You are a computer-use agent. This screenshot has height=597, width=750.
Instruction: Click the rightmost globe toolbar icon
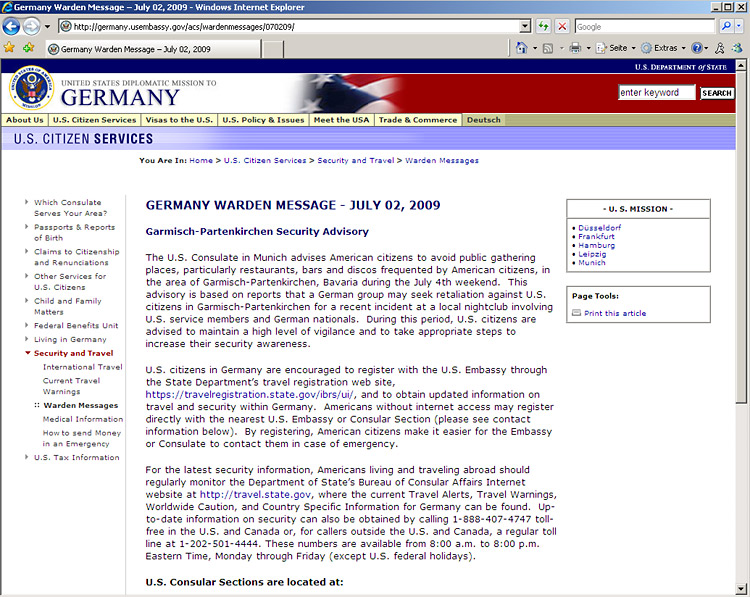pyautogui.click(x=737, y=48)
